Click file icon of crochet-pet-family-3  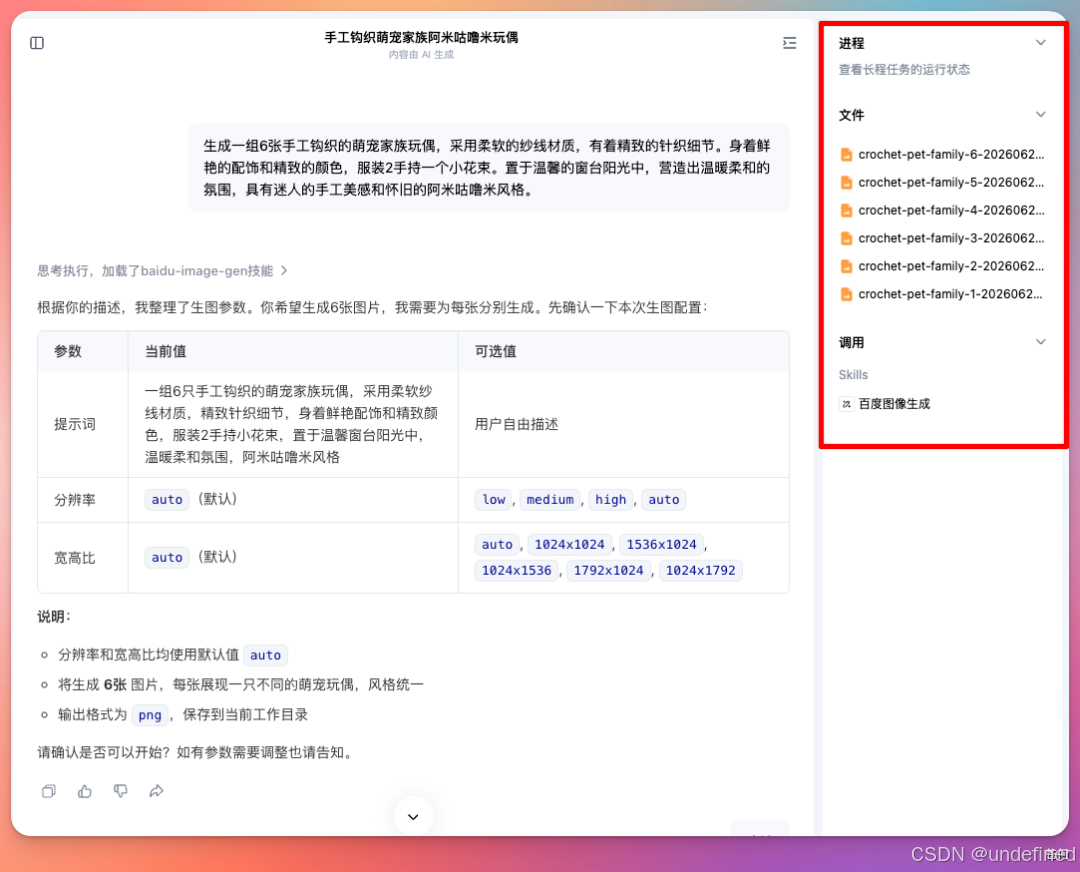pos(847,238)
